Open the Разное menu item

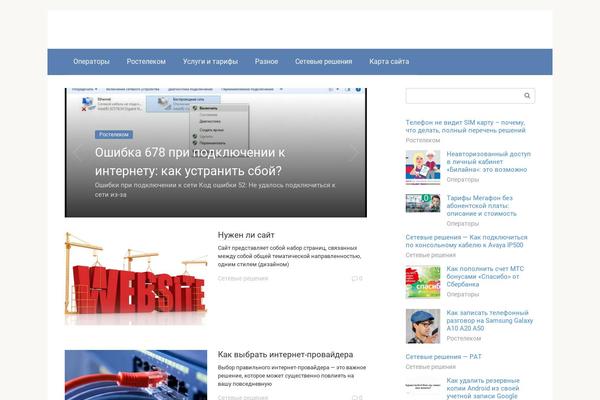(x=266, y=61)
